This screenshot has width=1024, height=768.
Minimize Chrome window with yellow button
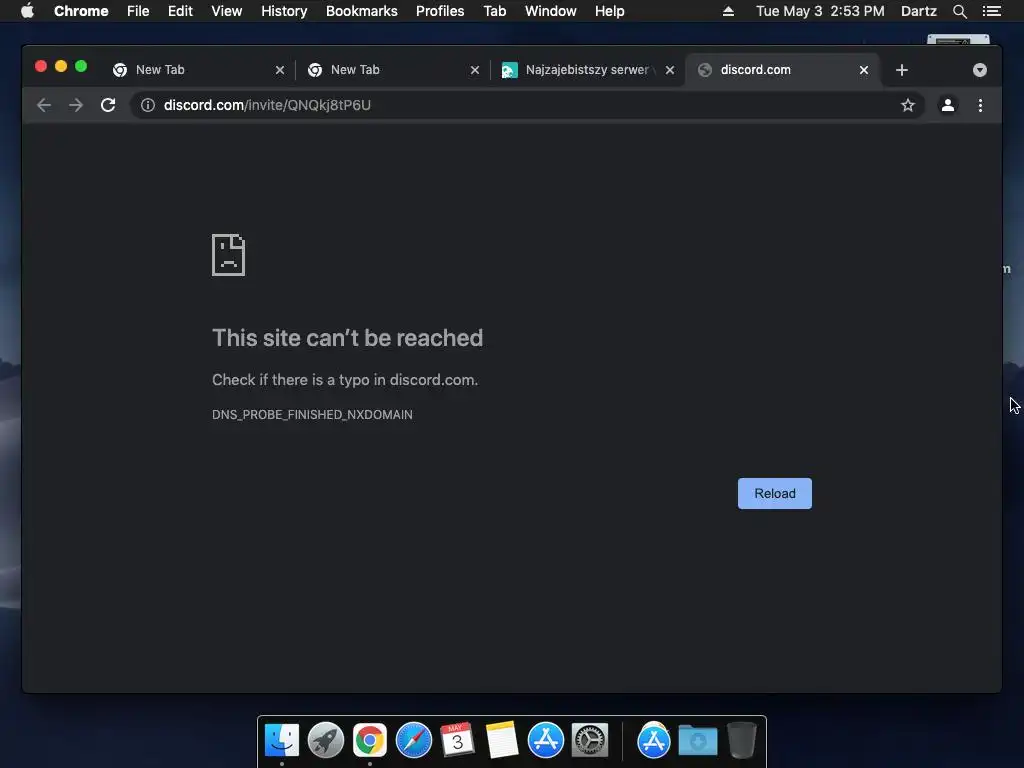[61, 66]
